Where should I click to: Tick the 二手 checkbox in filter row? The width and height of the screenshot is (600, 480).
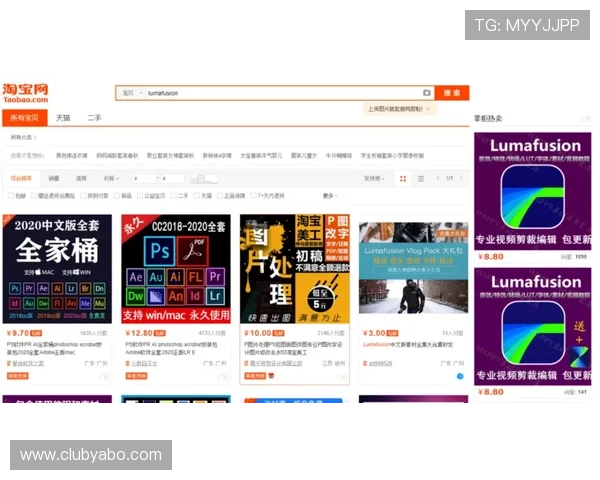point(173,196)
